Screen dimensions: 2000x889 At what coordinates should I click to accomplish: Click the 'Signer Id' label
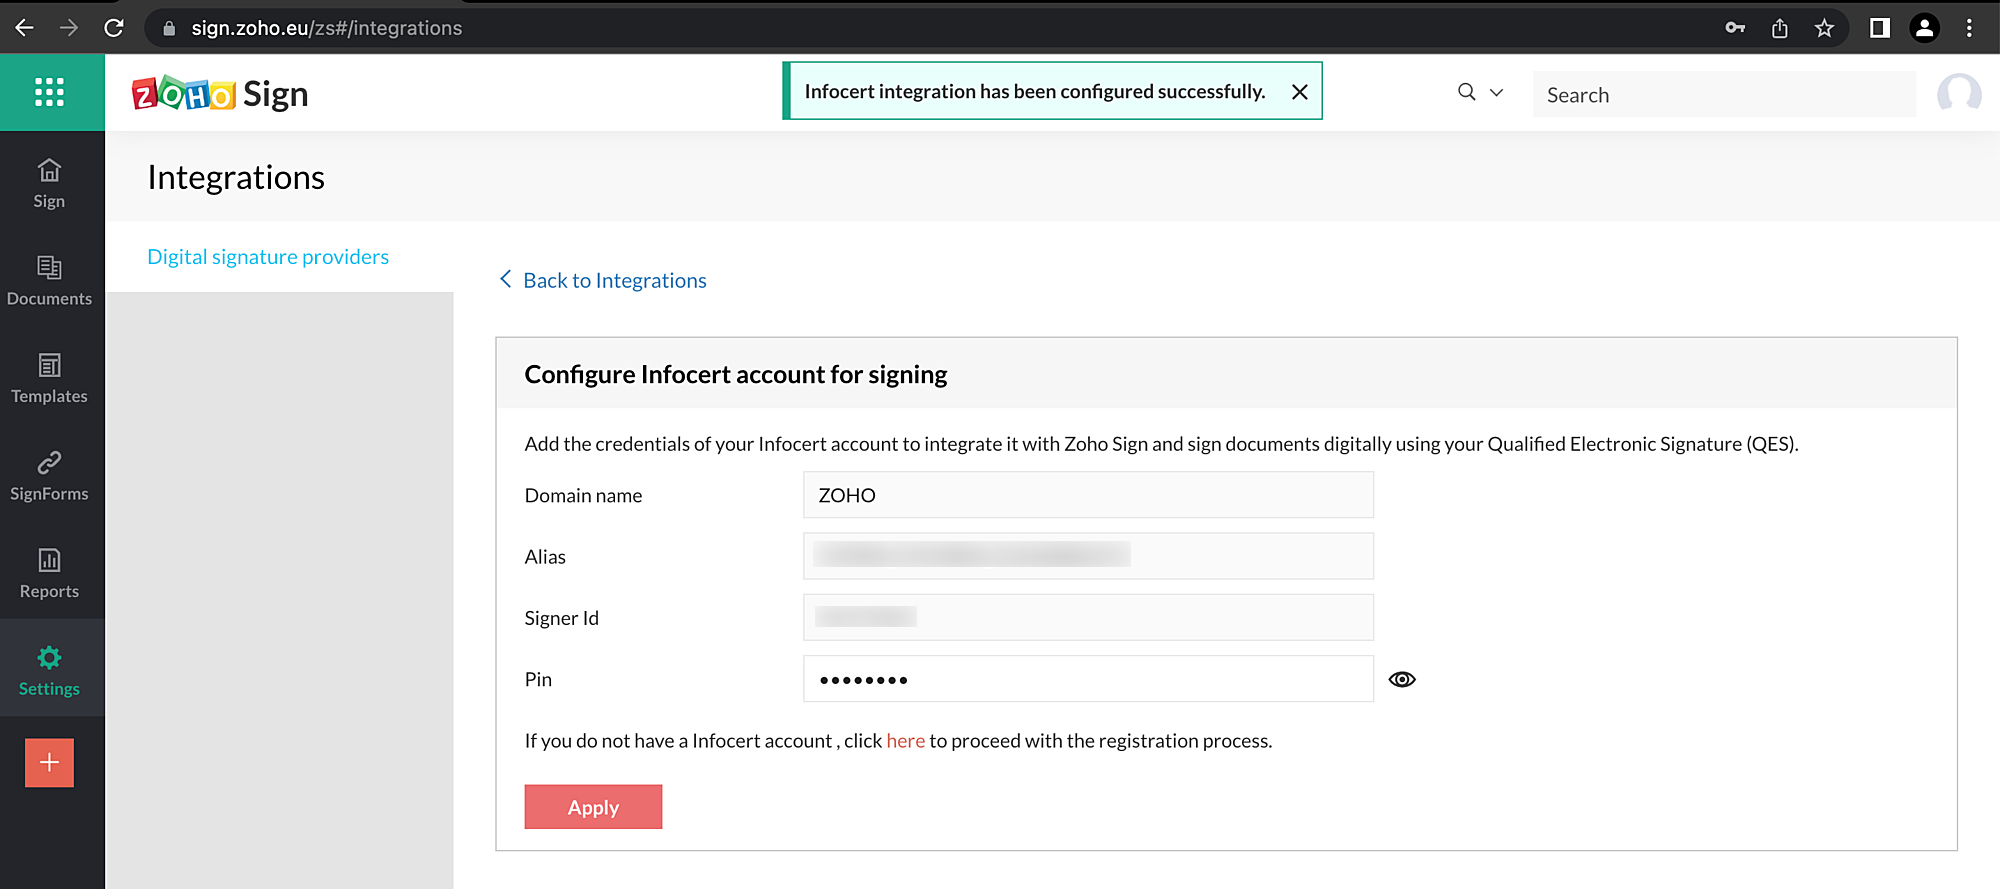[x=562, y=618]
